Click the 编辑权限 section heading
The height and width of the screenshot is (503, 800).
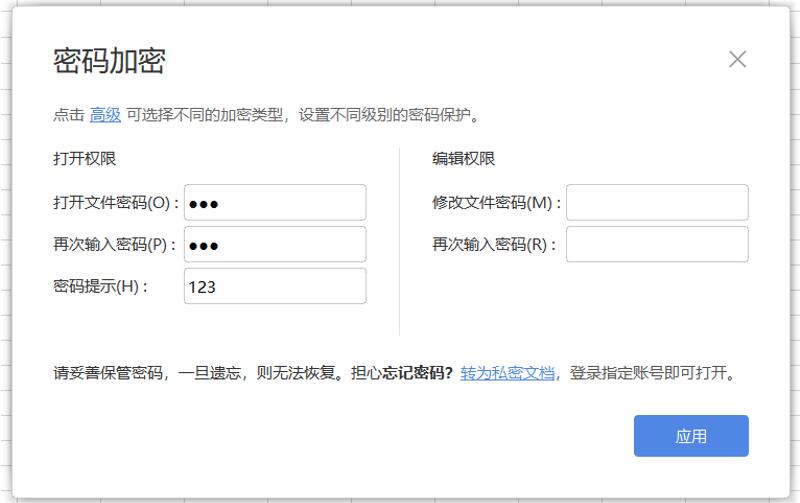[464, 159]
